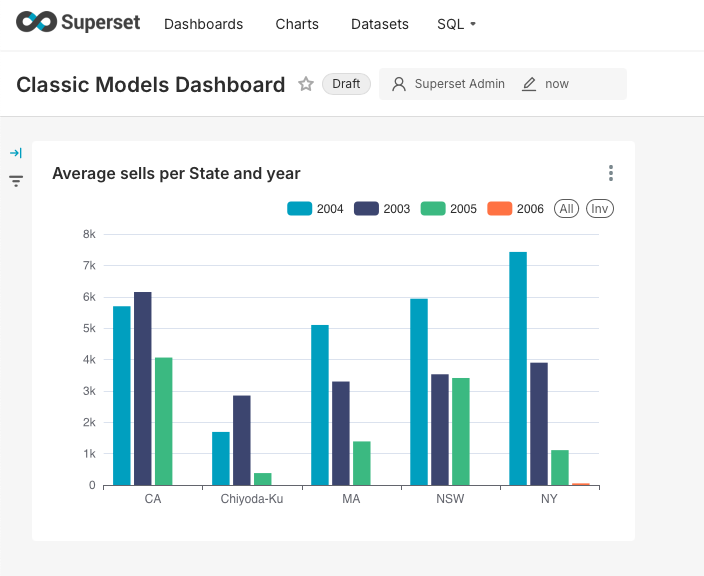Hide the 2006 series via legend
The width and height of the screenshot is (704, 576).
click(515, 209)
